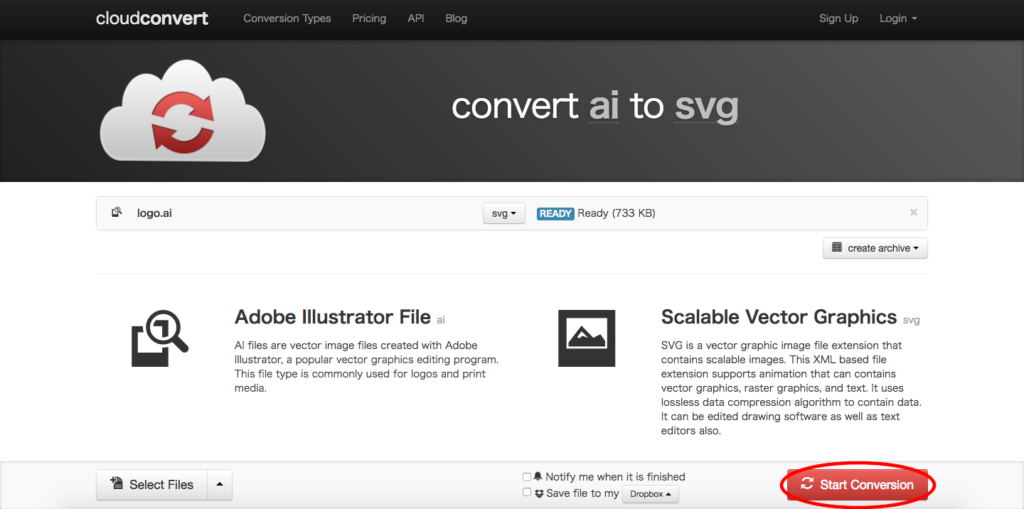Go to the Pricing page
This screenshot has height=509, width=1024.
coord(369,18)
